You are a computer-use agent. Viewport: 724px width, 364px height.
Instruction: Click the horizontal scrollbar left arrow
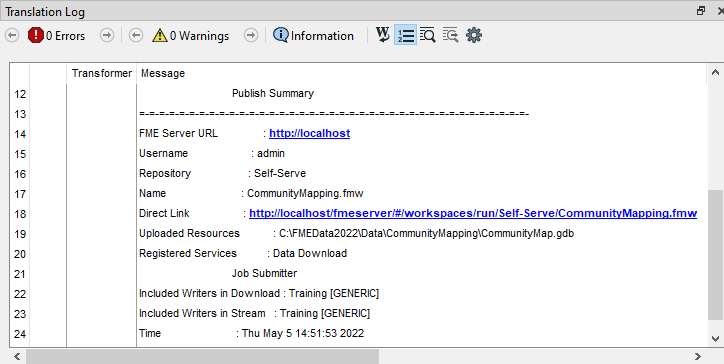click(x=17, y=356)
